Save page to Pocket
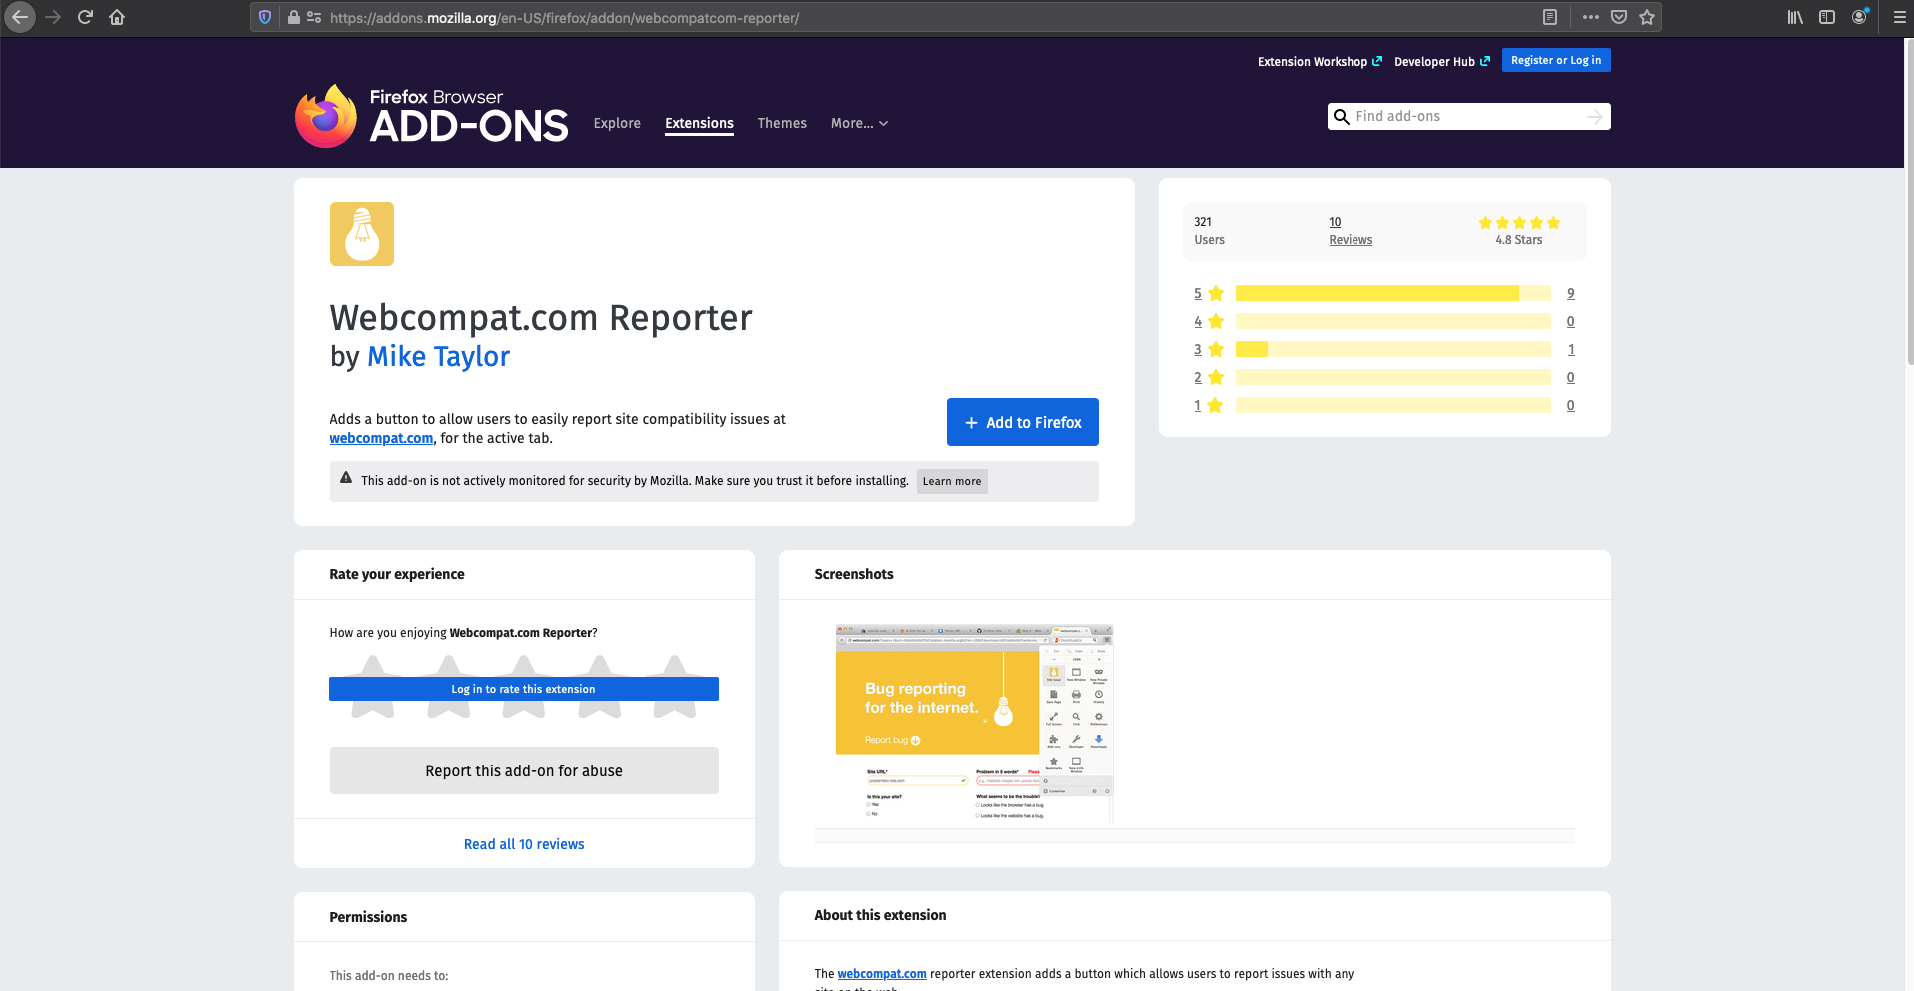1914x991 pixels. 1619,17
